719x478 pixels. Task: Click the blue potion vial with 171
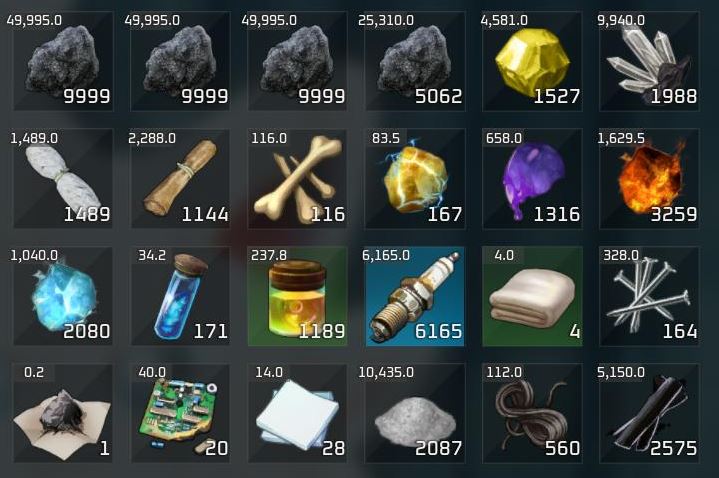pos(181,296)
